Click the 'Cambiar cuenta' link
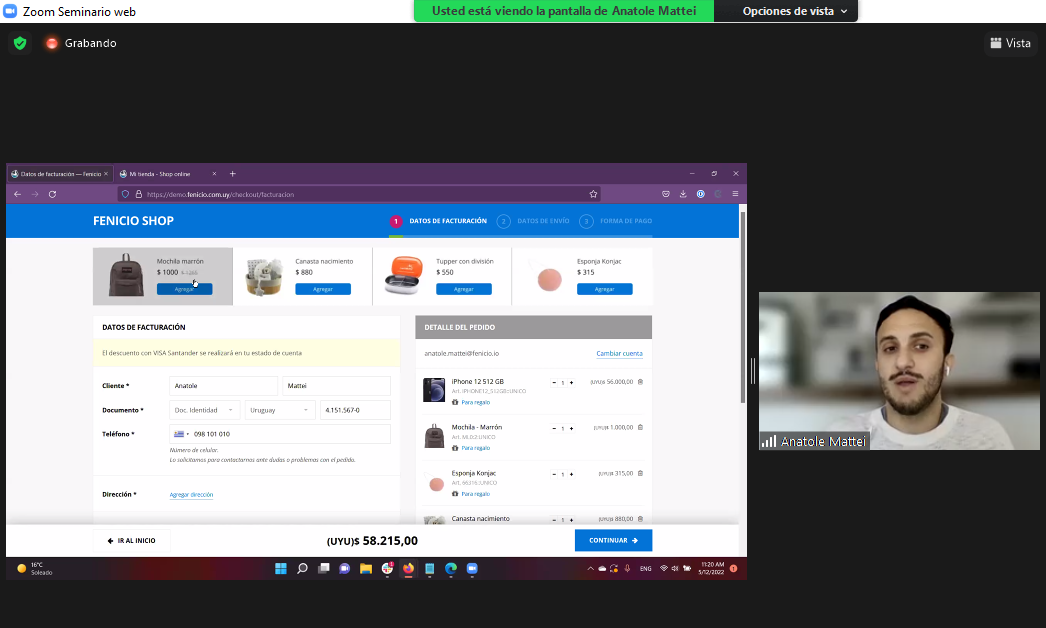Screen dimensions: 1046x628 click(x=619, y=354)
